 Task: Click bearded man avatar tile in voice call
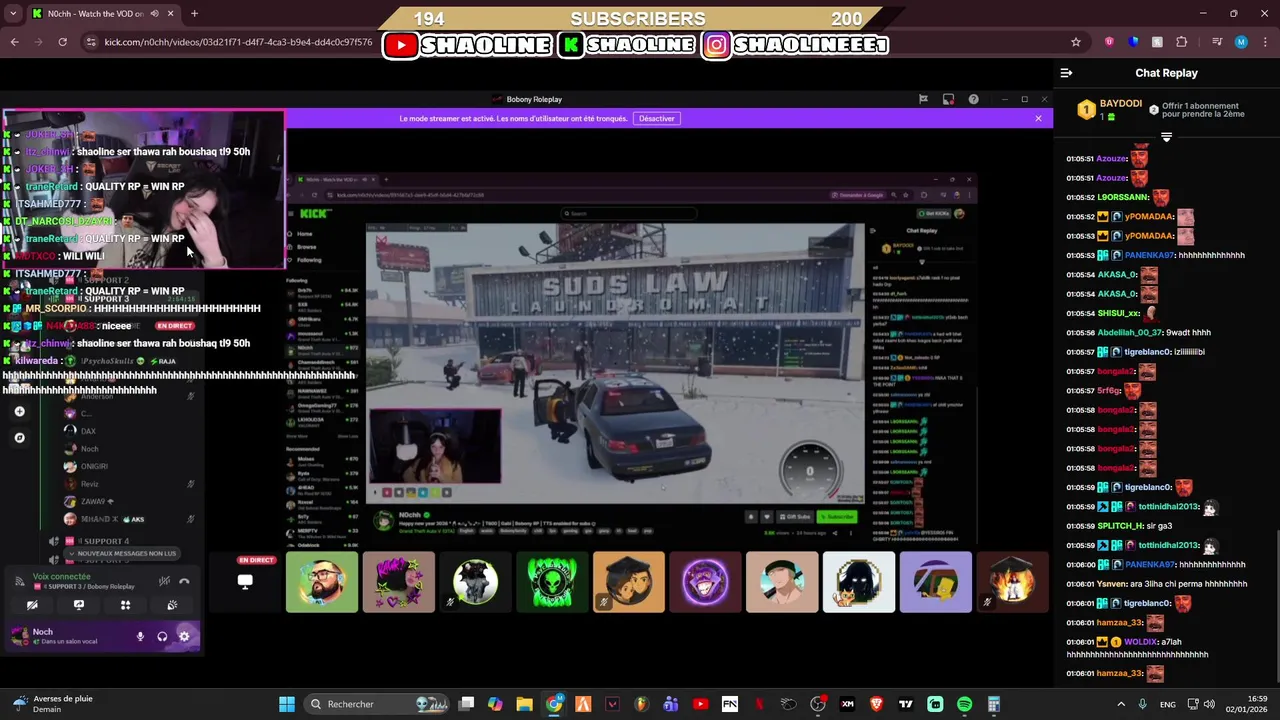(322, 582)
